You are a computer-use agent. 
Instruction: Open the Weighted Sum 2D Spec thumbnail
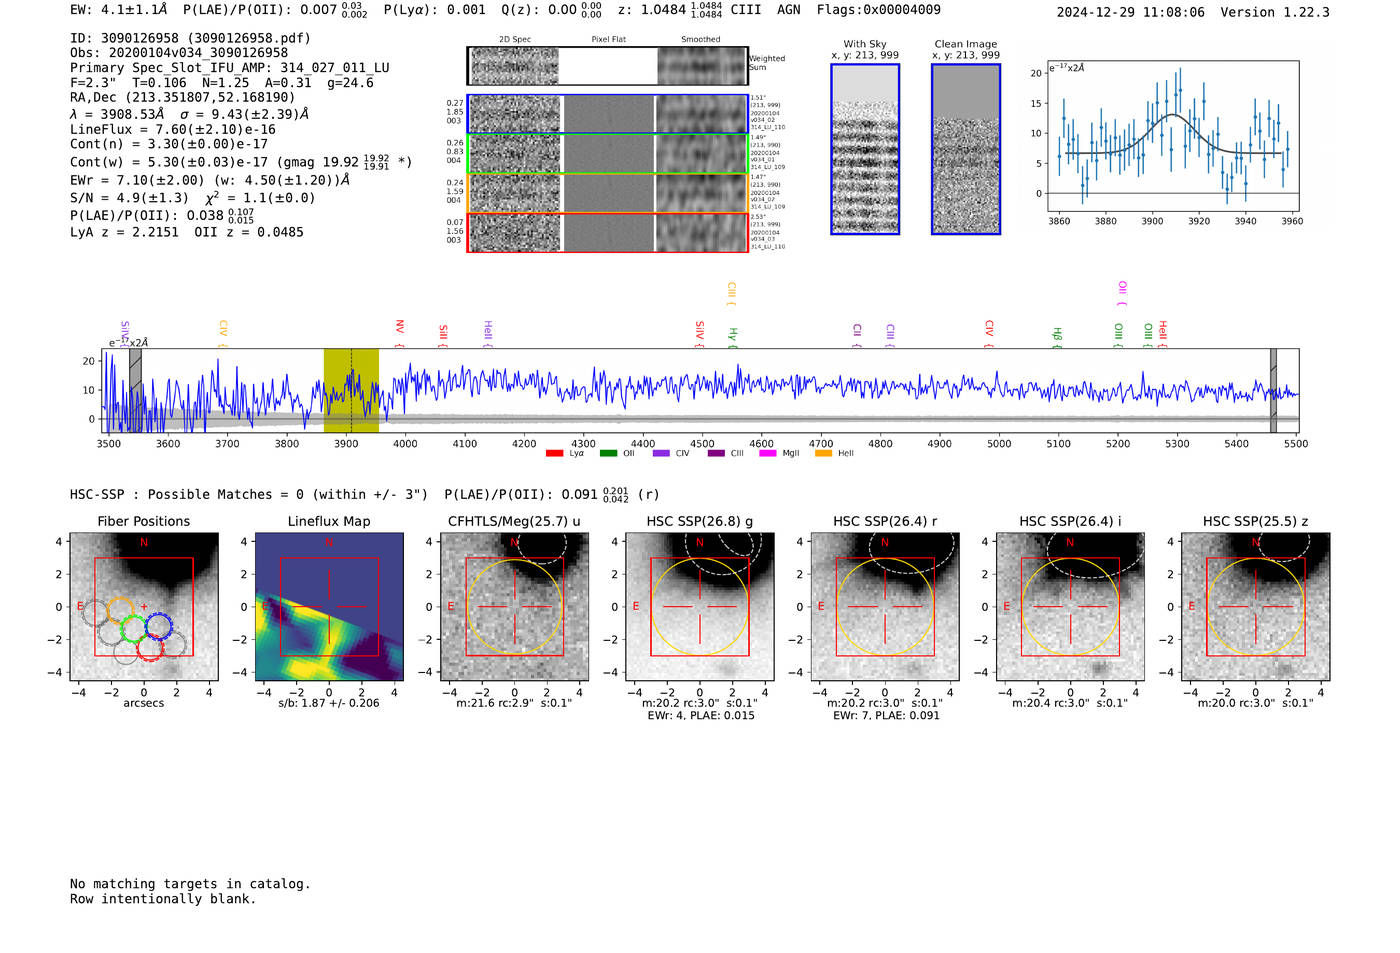pos(514,66)
